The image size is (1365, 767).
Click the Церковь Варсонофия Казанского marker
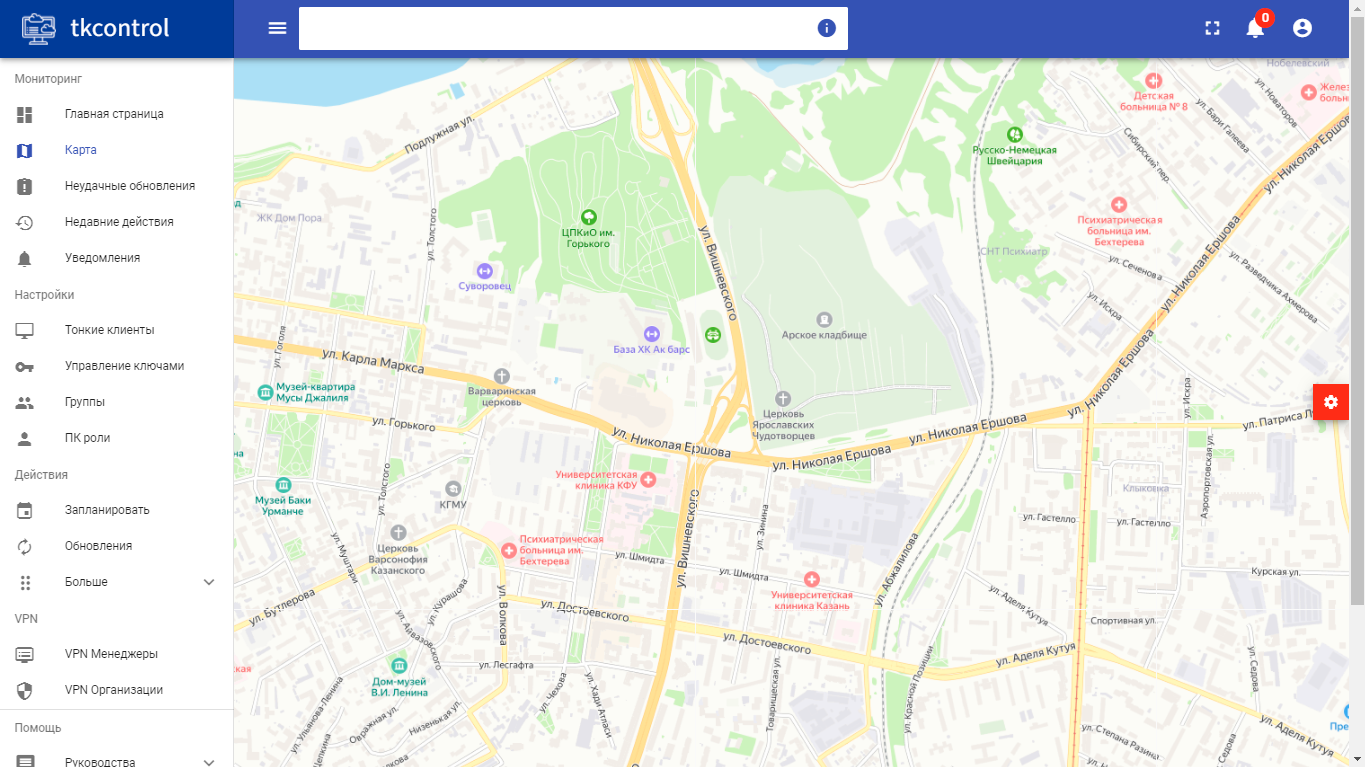point(398,533)
